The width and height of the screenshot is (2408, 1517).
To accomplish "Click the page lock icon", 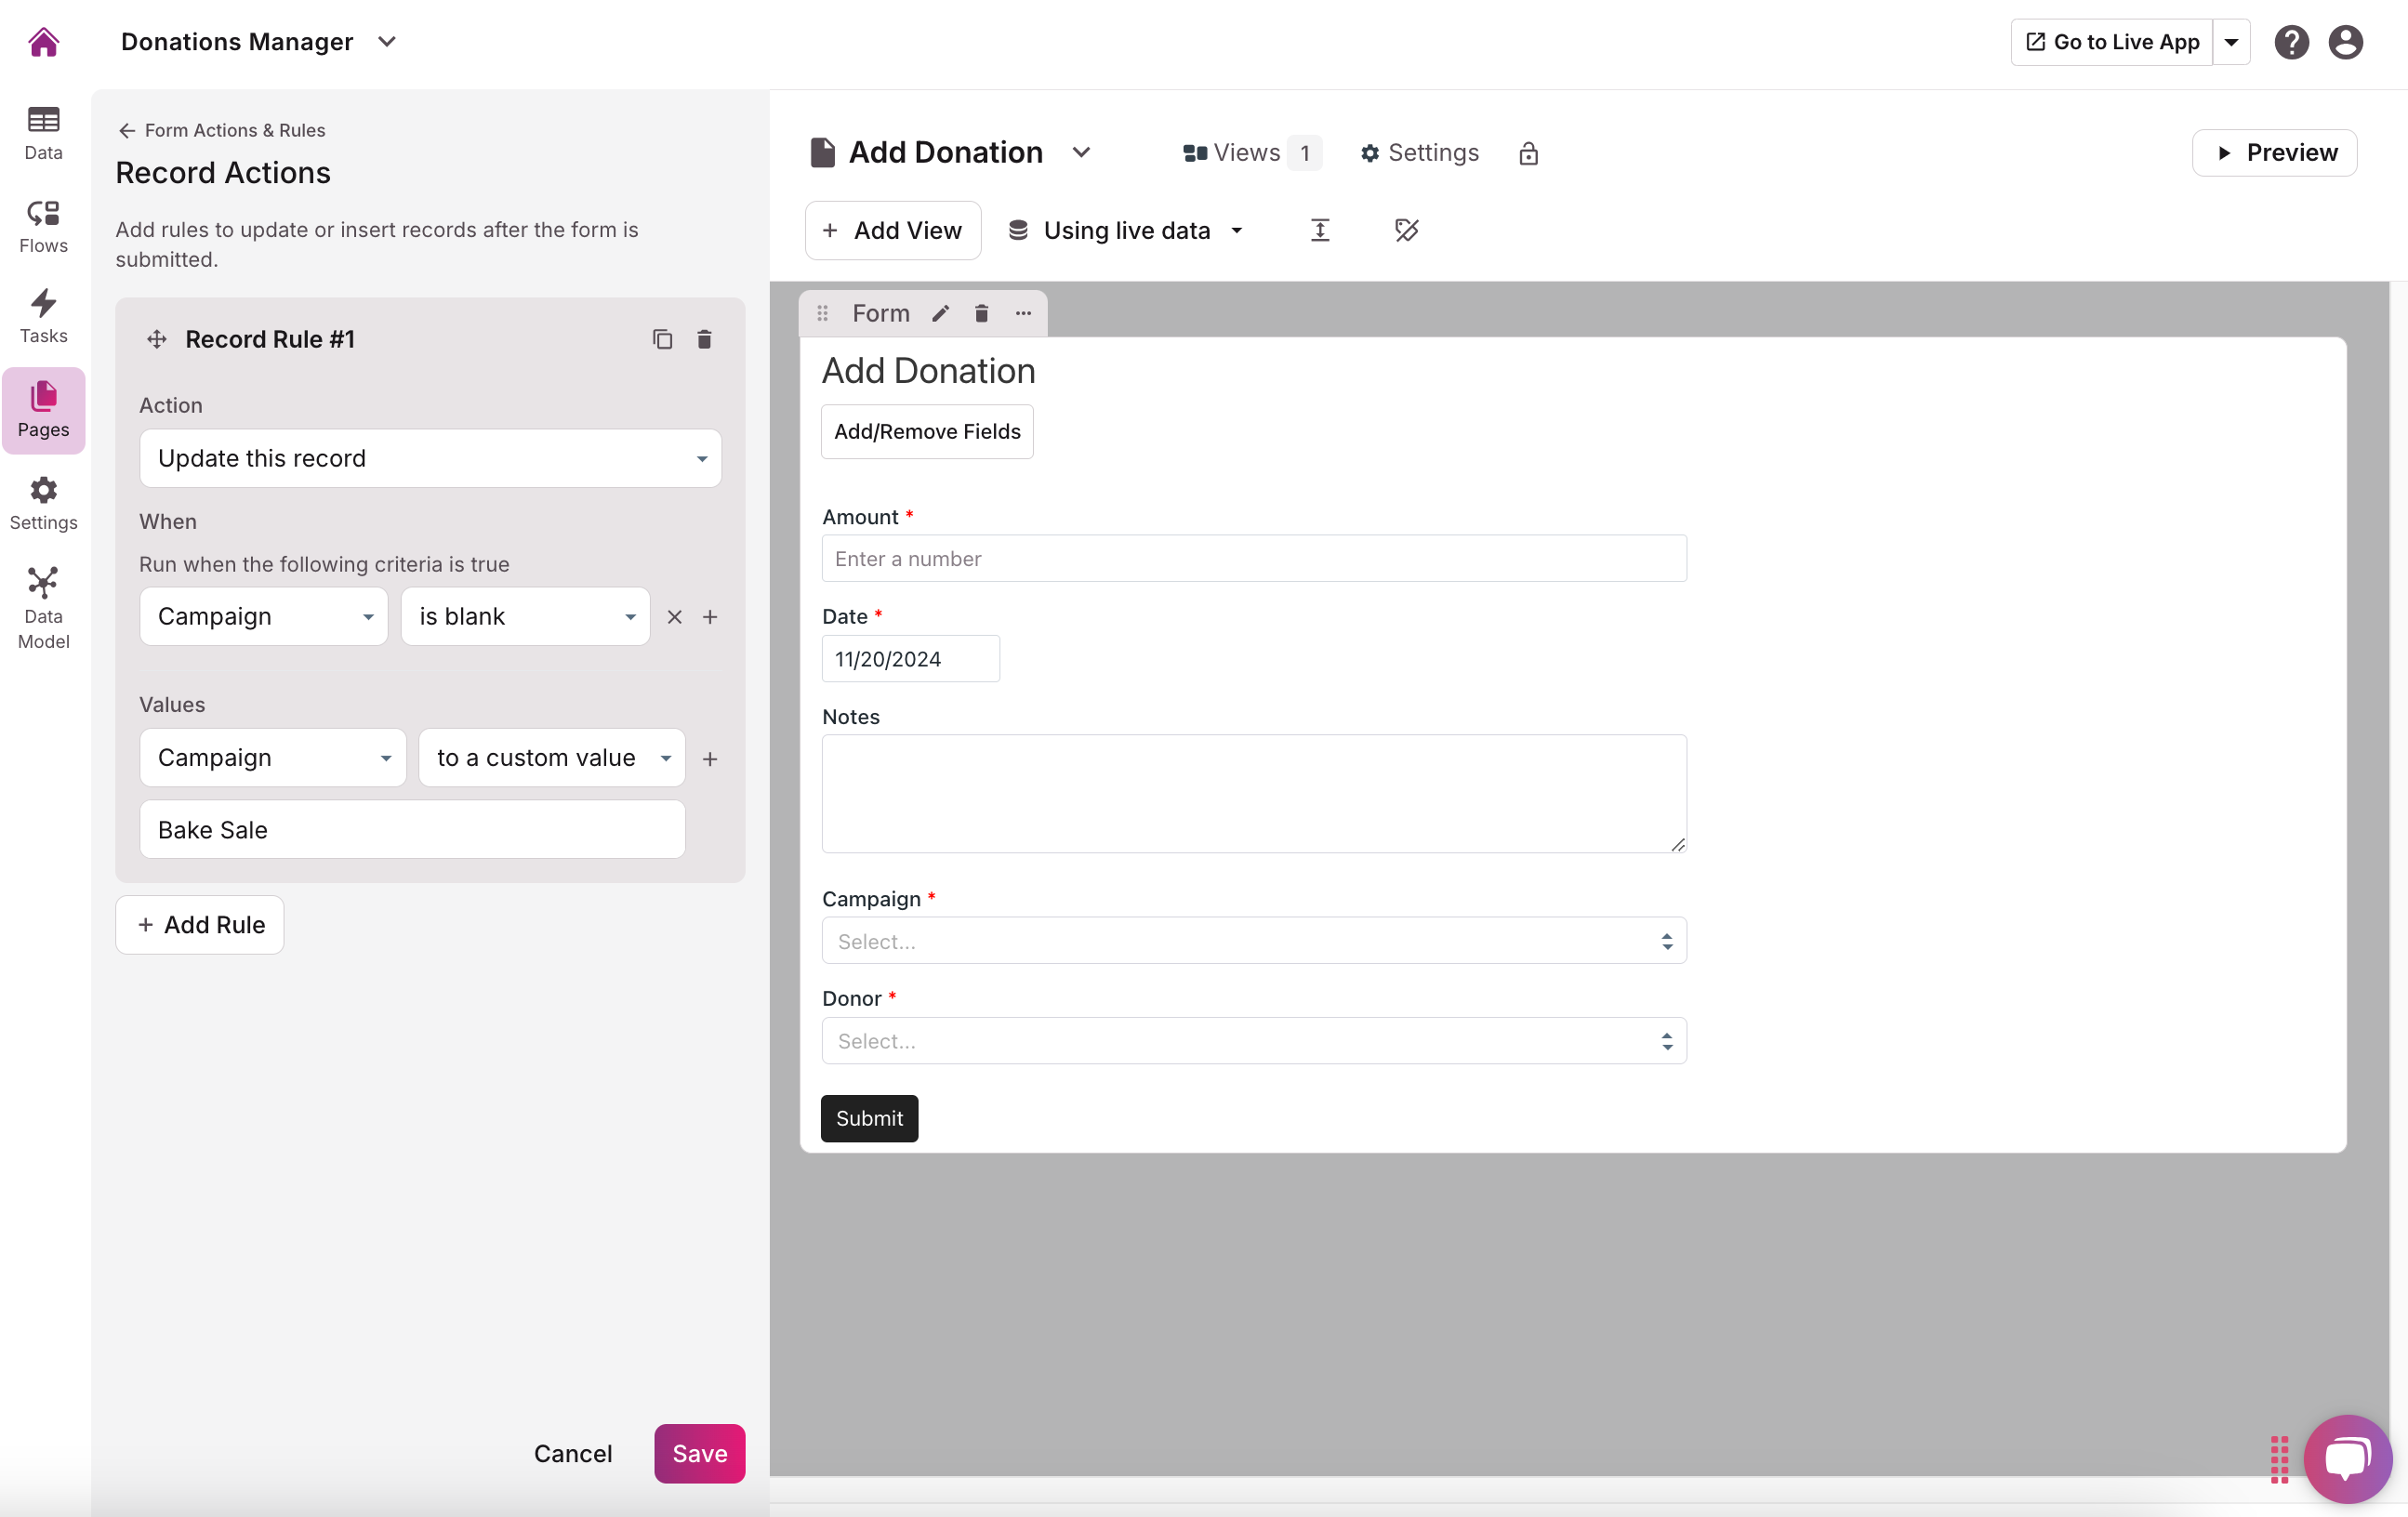I will click(x=1528, y=153).
